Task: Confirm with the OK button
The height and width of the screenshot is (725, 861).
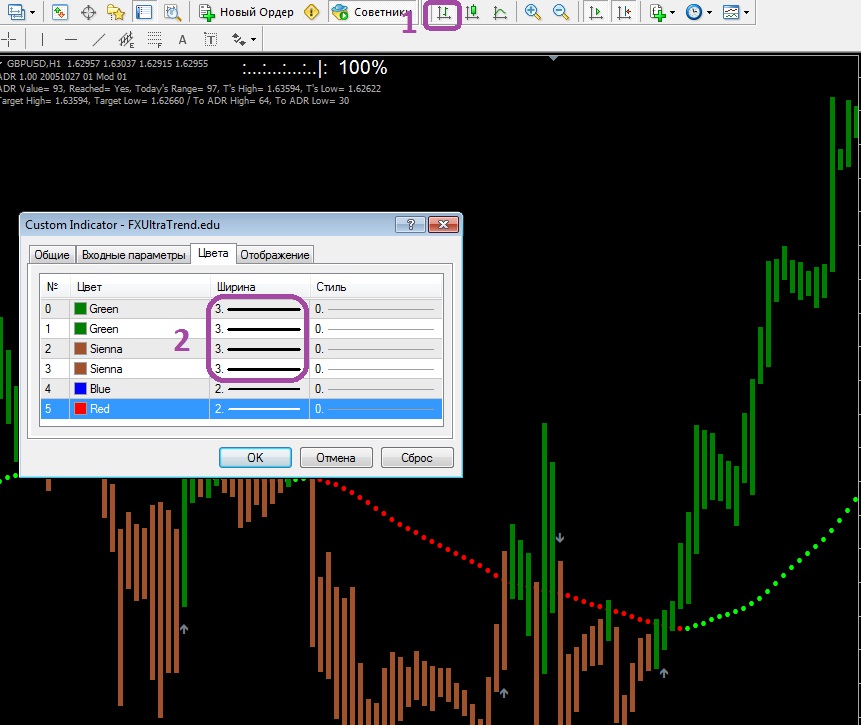Action: pyautogui.click(x=255, y=458)
